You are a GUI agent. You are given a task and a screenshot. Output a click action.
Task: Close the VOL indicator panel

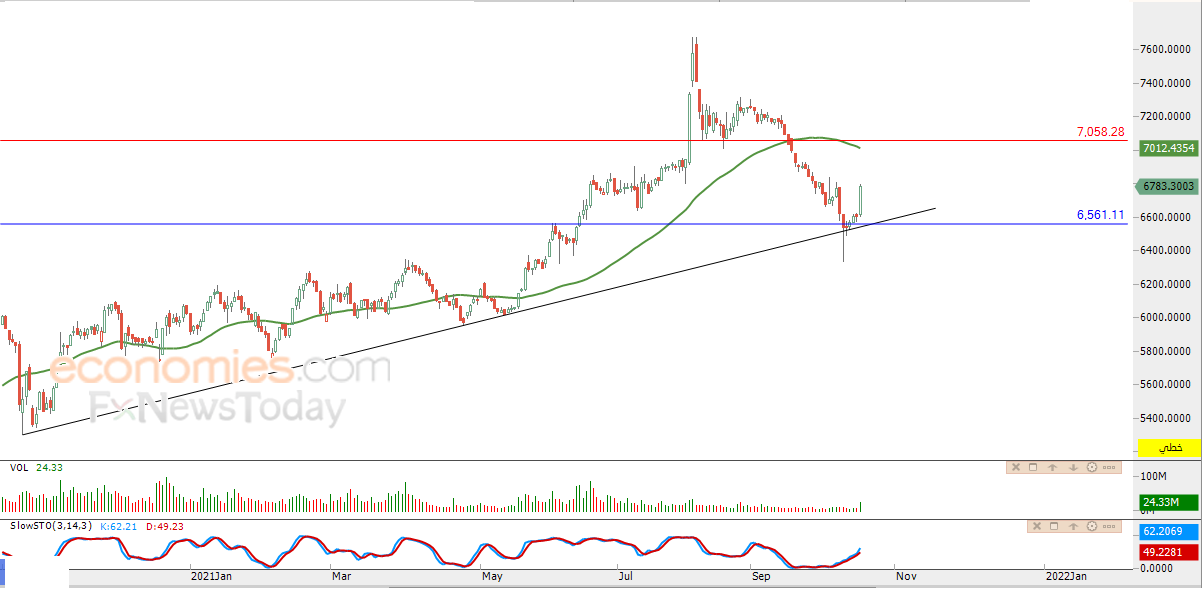click(1016, 467)
